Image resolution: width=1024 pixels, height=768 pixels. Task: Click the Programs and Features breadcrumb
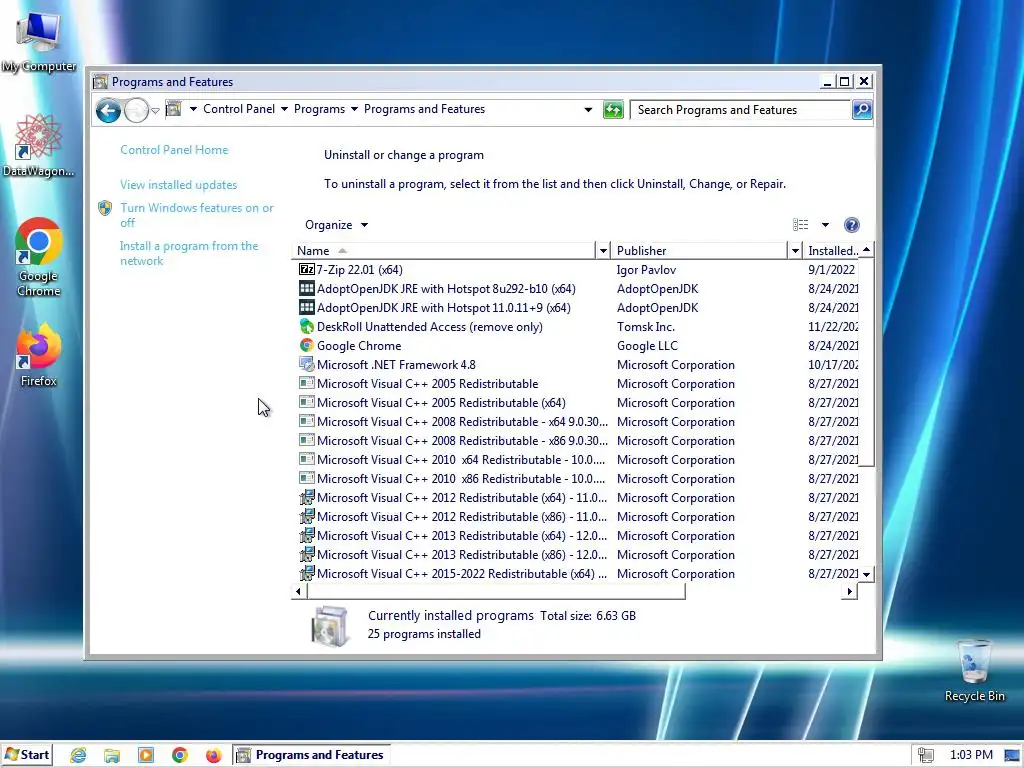click(x=424, y=109)
